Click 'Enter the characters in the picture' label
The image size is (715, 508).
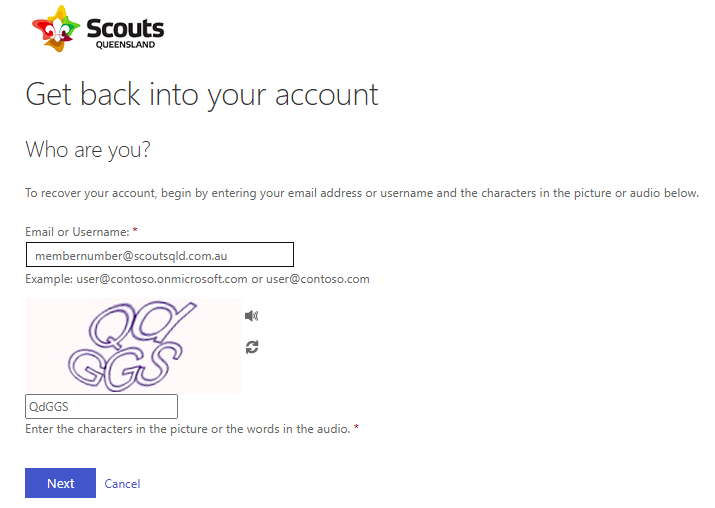[187, 429]
